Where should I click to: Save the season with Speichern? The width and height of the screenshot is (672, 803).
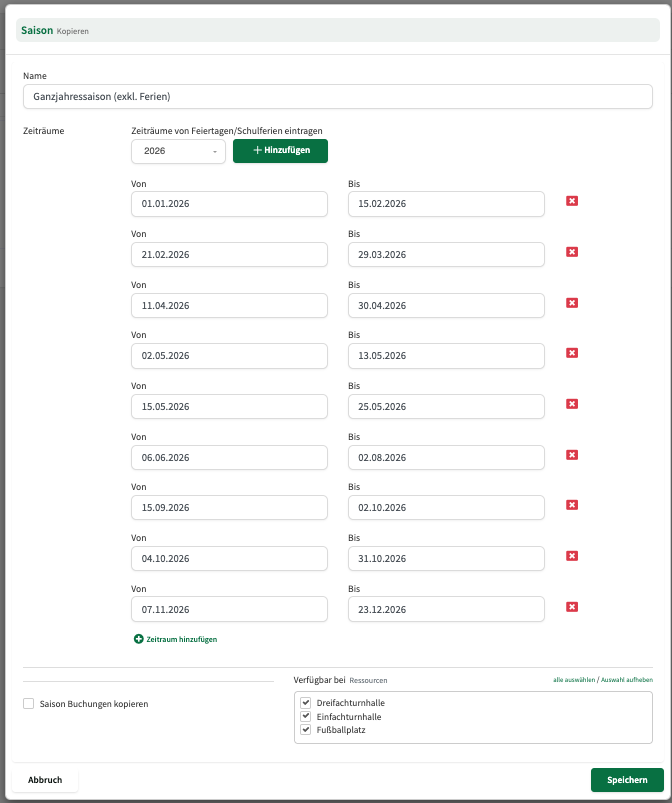point(626,780)
